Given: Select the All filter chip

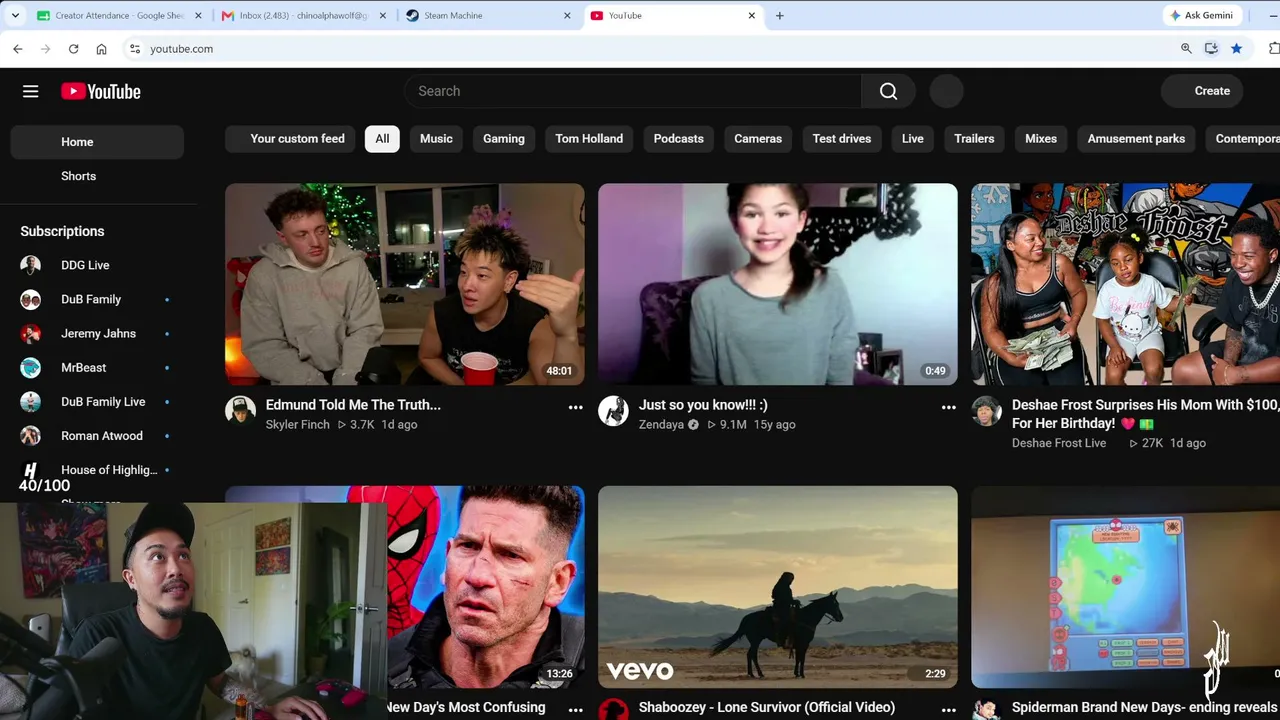Looking at the screenshot, I should point(382,139).
